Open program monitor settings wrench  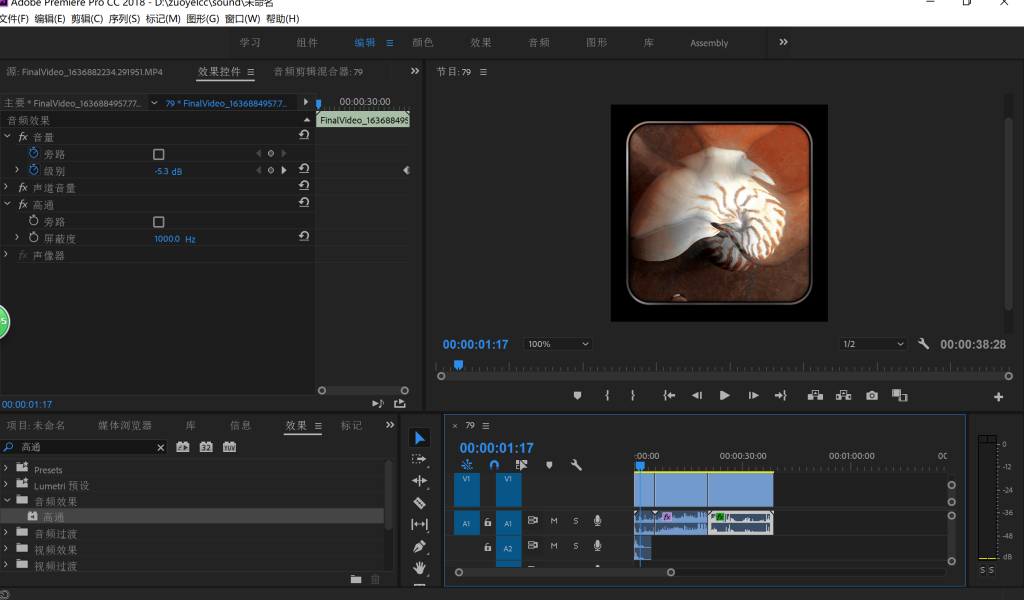[923, 343]
